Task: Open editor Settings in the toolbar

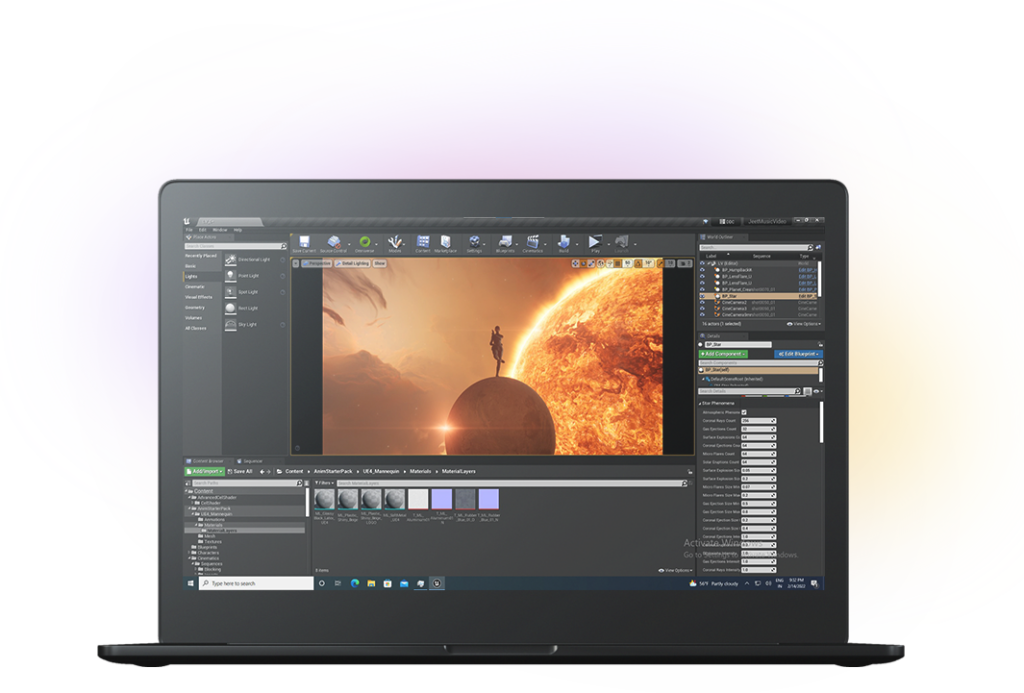Action: [x=474, y=243]
